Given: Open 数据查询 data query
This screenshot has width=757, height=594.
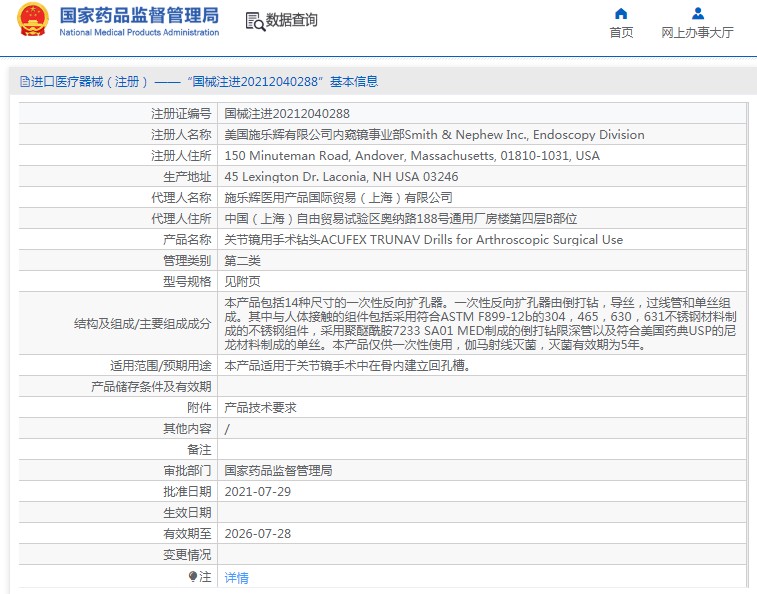Looking at the screenshot, I should [x=292, y=20].
